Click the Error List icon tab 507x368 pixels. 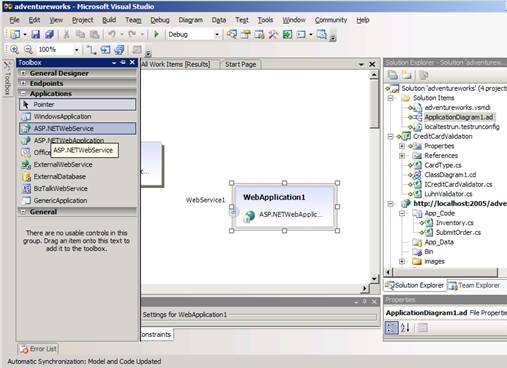38,349
